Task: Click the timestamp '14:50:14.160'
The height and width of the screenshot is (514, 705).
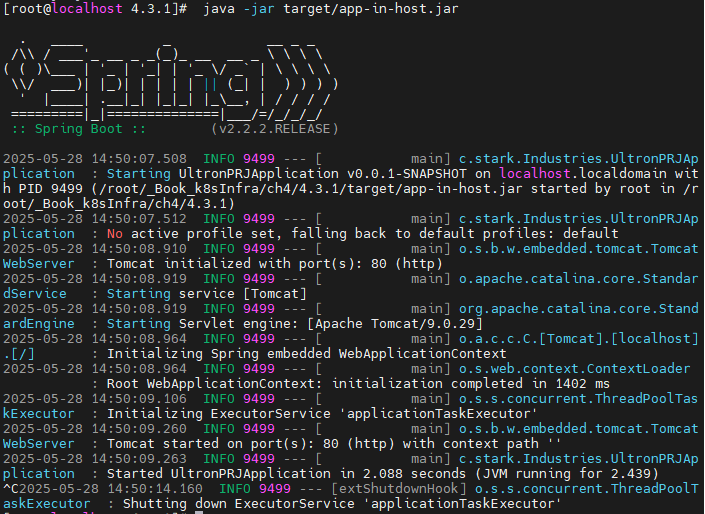Action: 155,489
